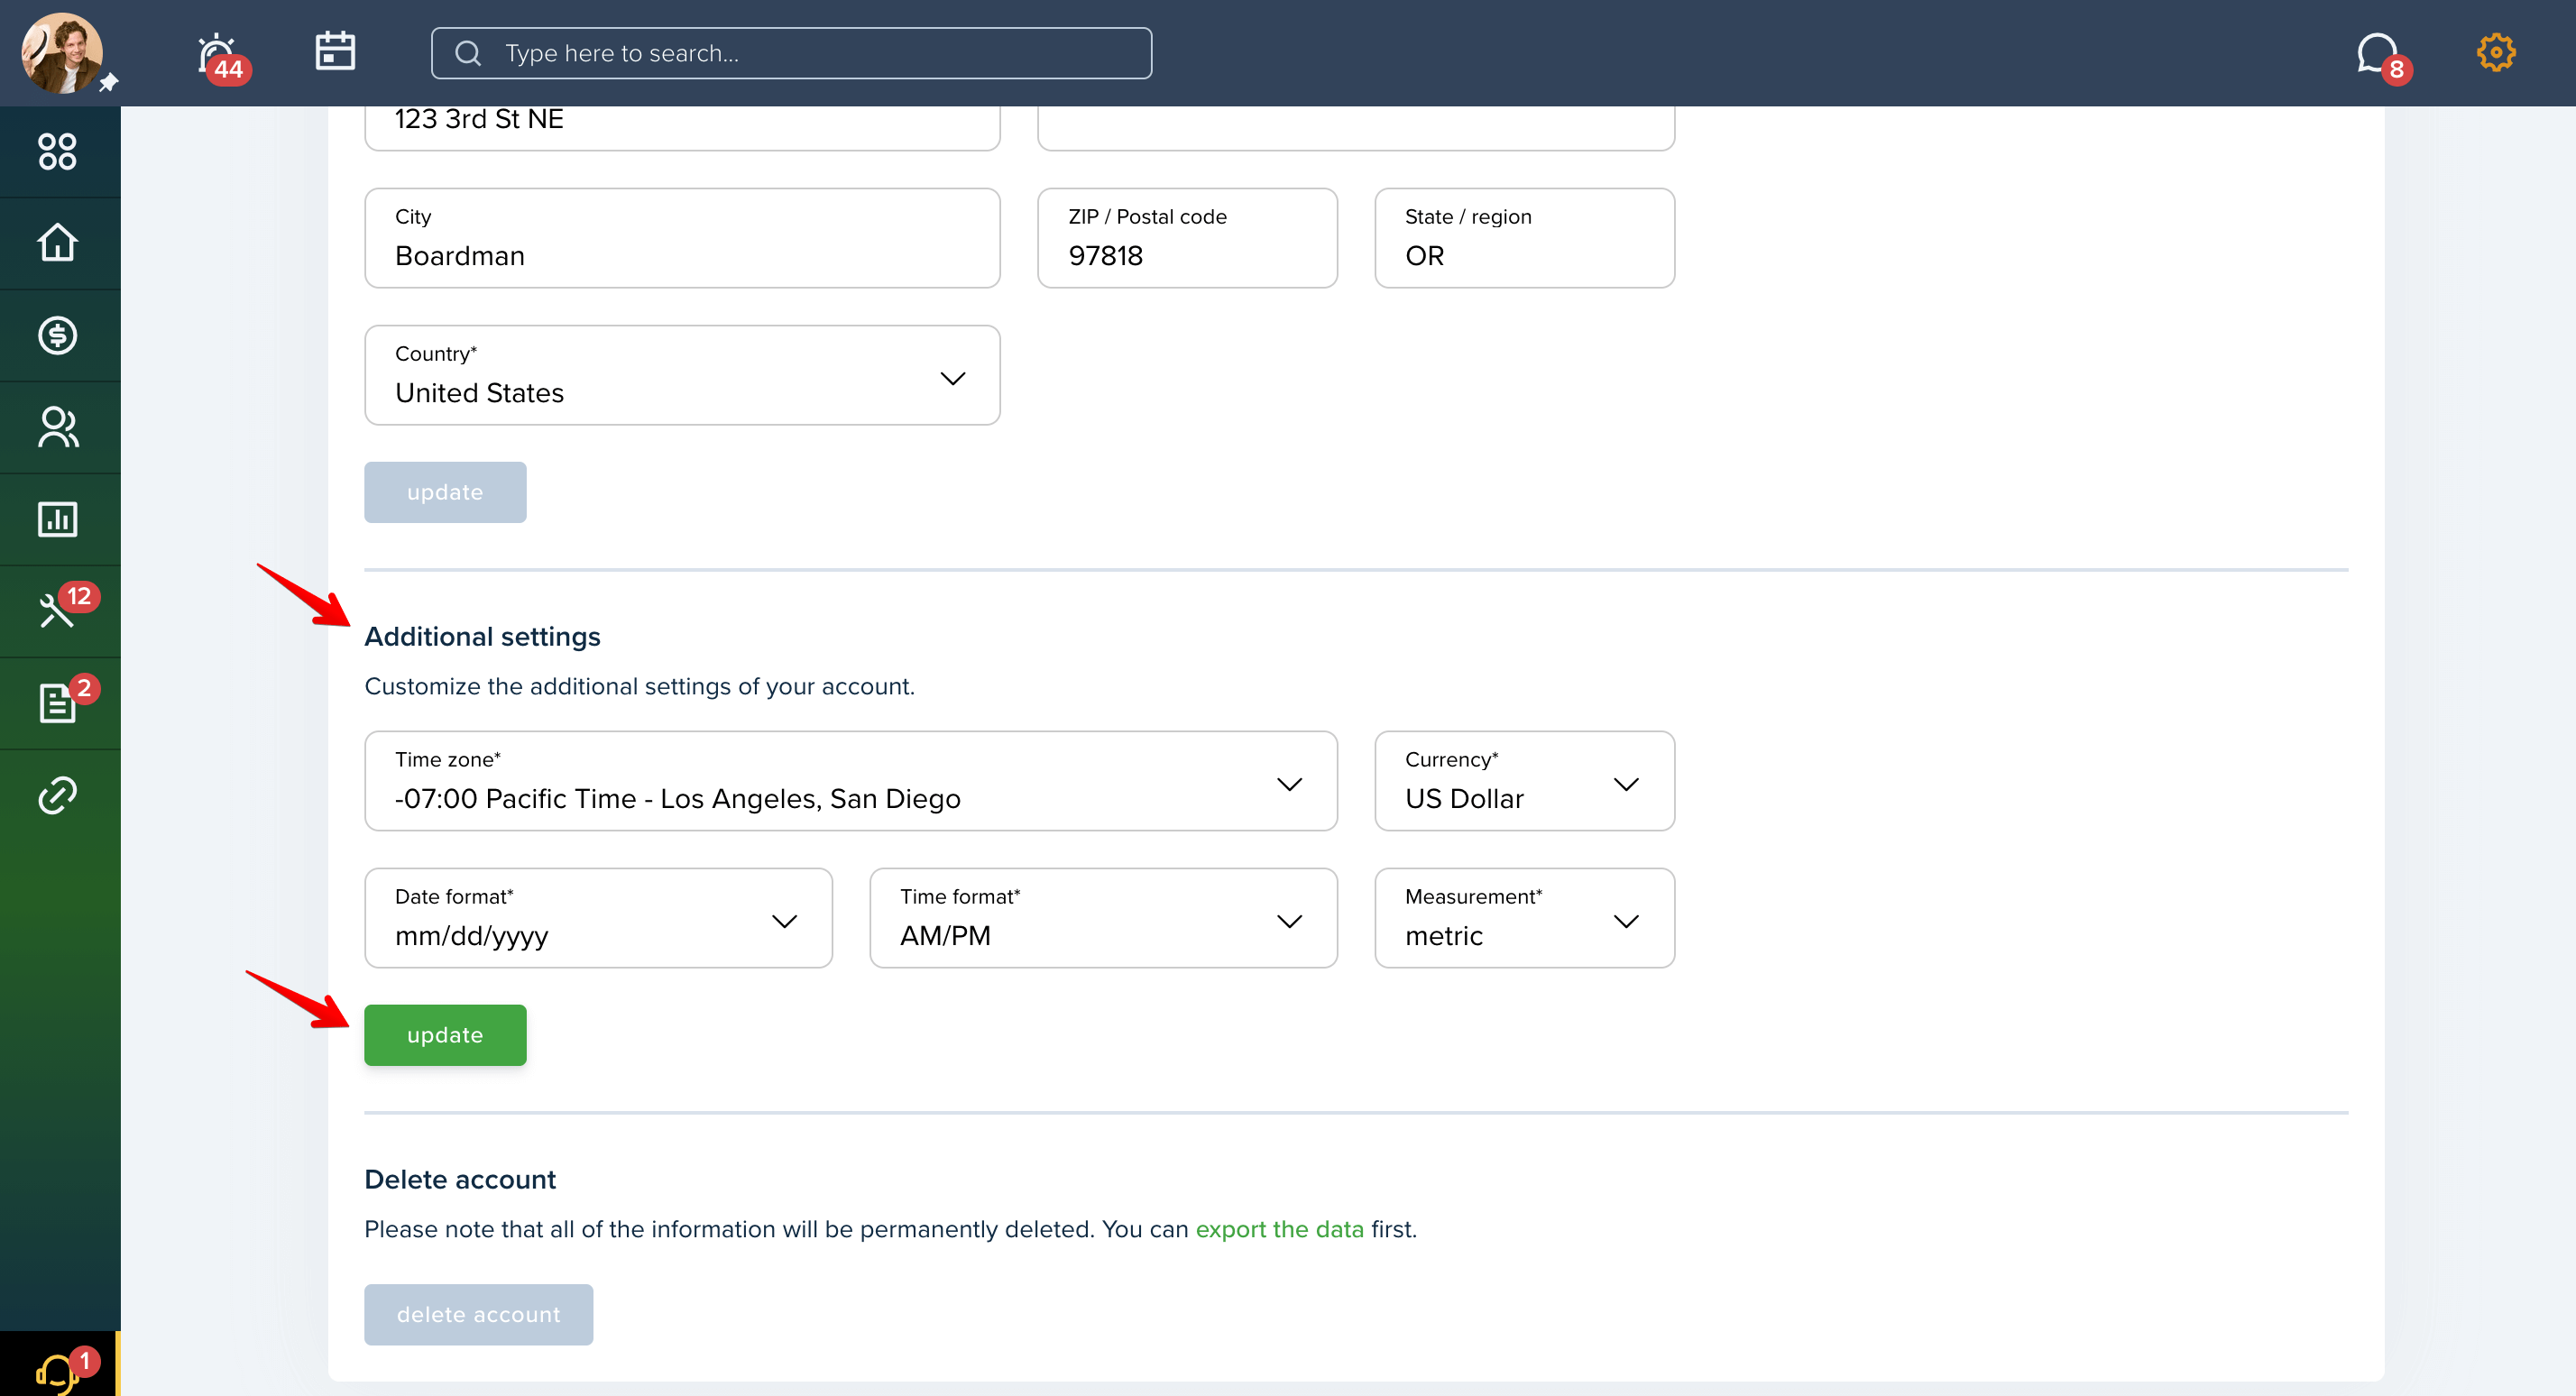Viewport: 2576px width, 1396px height.
Task: Click the 'Customize the additional settings of your account.' text
Action: [x=639, y=687]
